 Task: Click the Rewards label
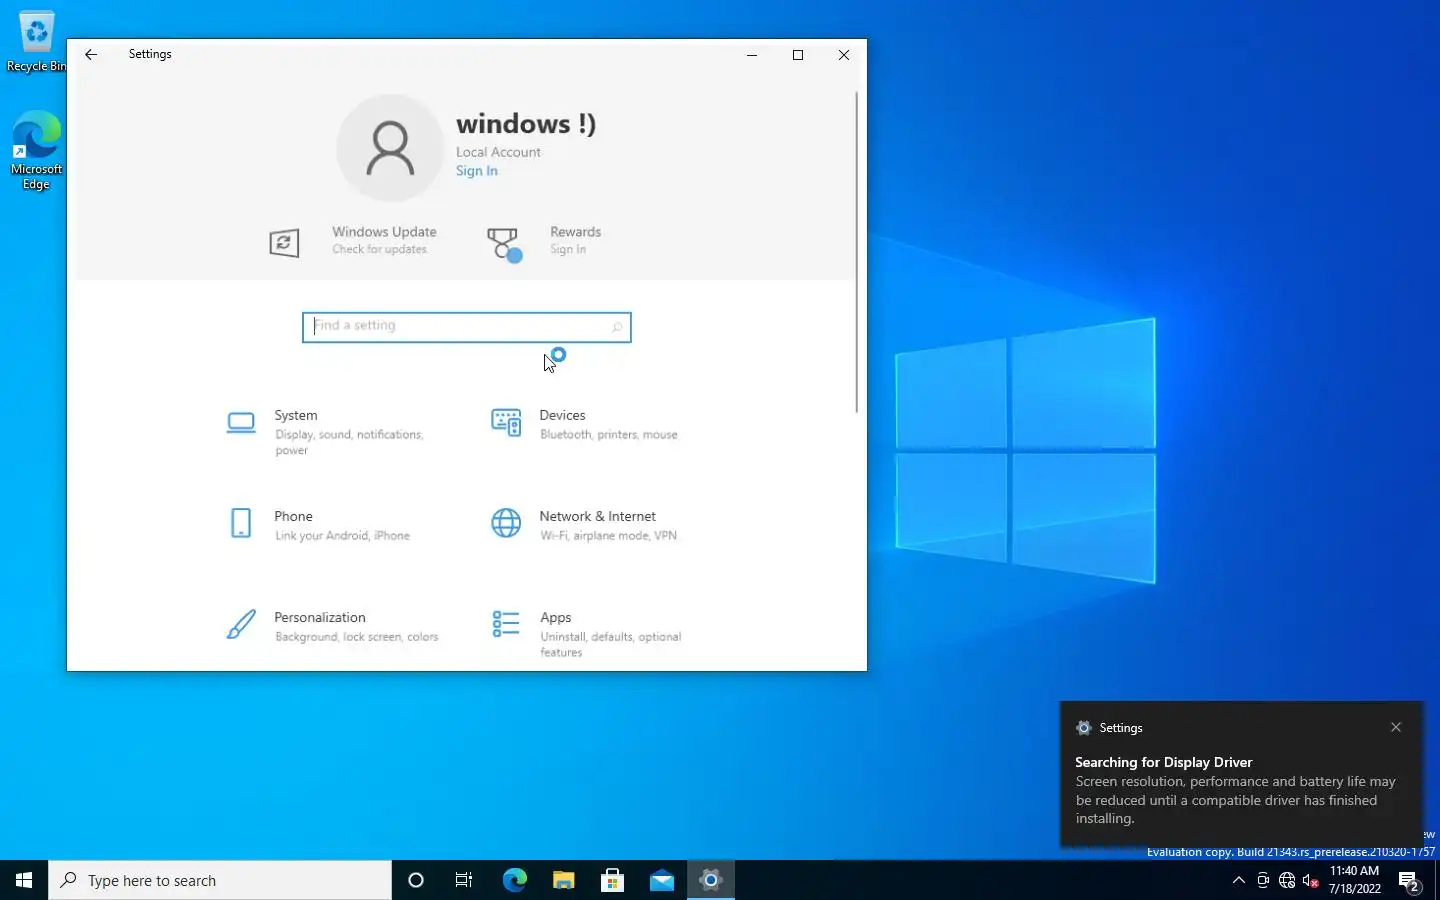click(575, 232)
